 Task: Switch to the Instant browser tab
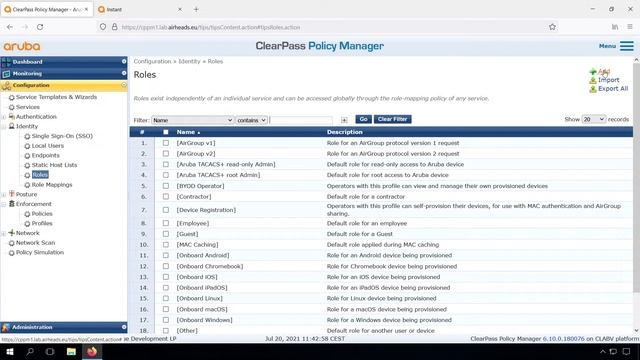(x=139, y=9)
